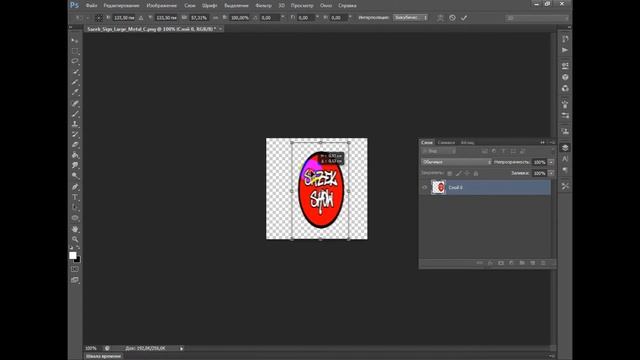Open blend mode dropdown in Layers panel

(x=457, y=162)
